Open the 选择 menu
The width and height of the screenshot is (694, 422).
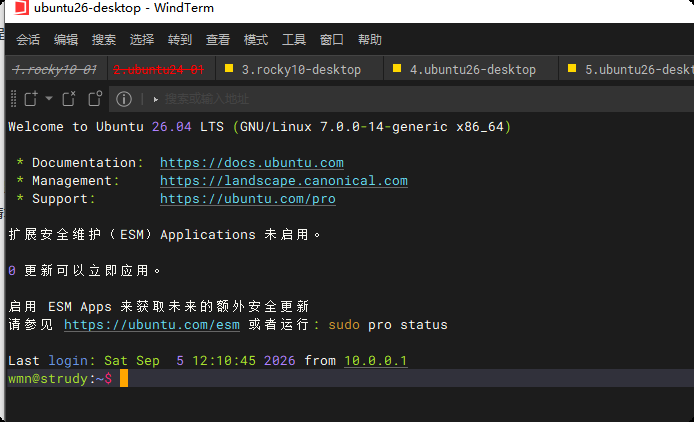coord(142,40)
